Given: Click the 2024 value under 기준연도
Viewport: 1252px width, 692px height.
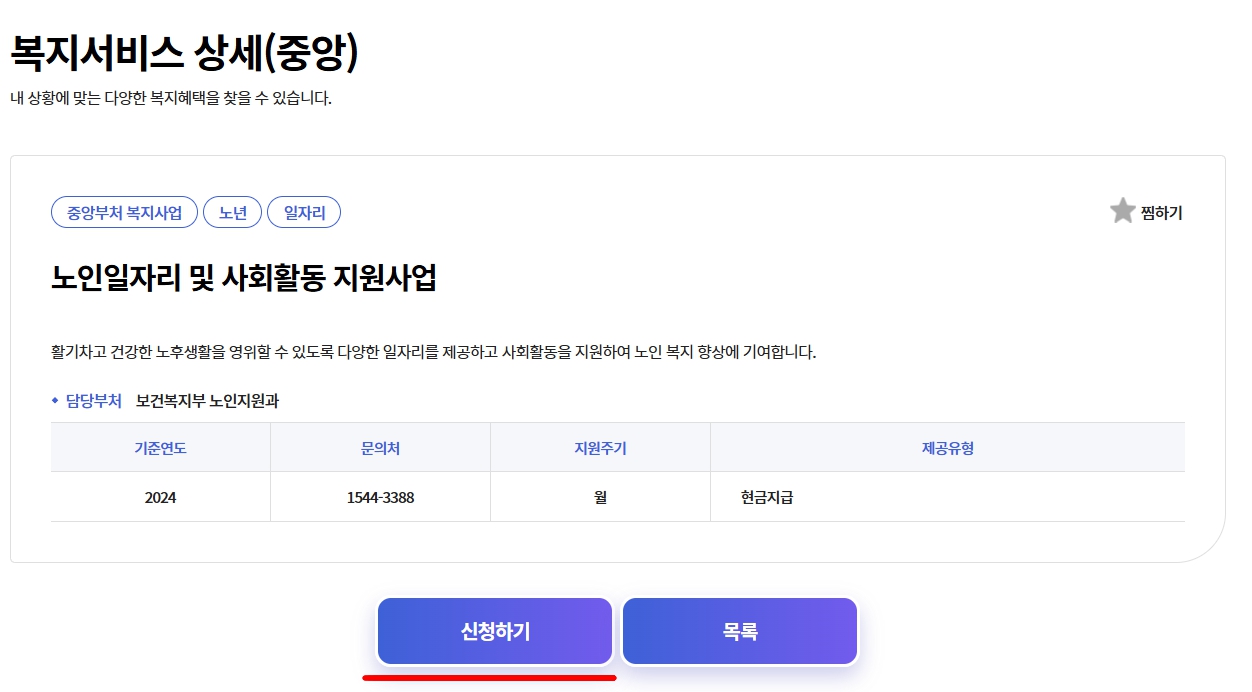Looking at the screenshot, I should click(160, 495).
